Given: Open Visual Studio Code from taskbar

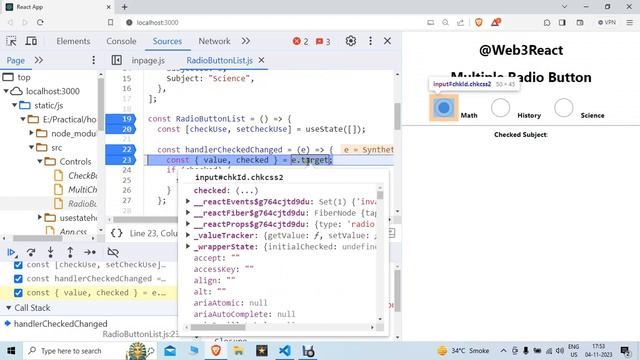Looking at the screenshot, I should pyautogui.click(x=285, y=351).
